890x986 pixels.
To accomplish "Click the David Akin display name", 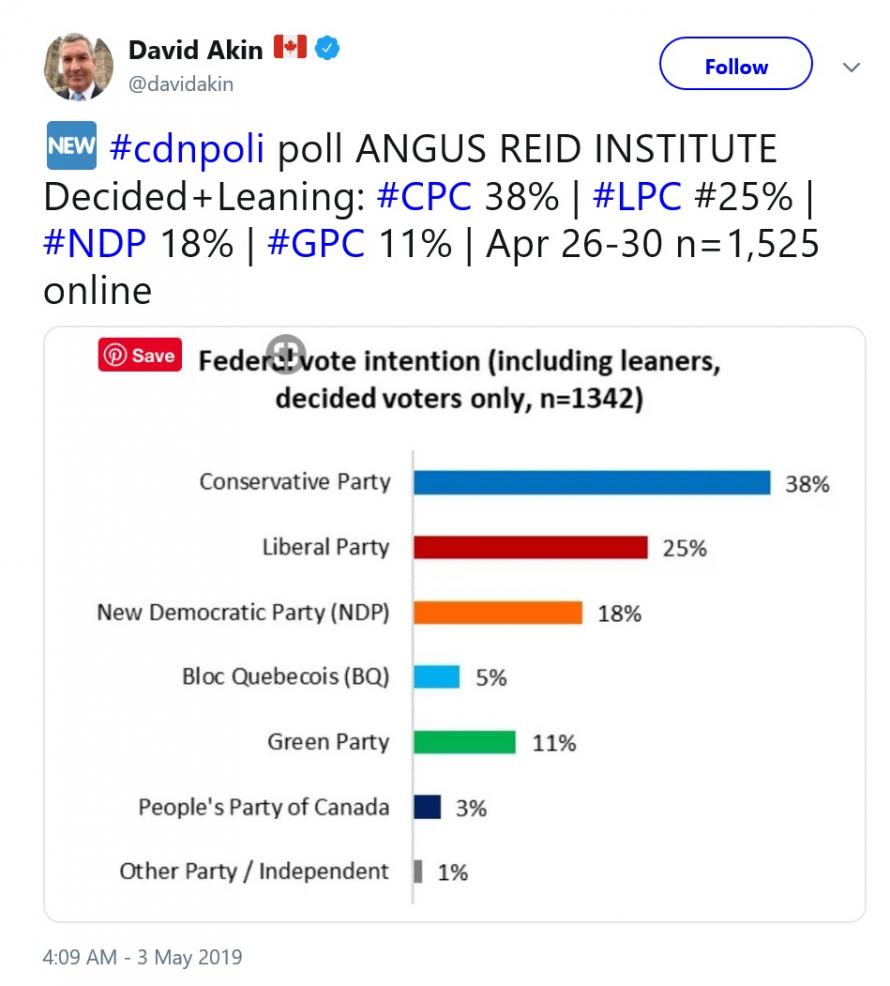I will tap(195, 48).
